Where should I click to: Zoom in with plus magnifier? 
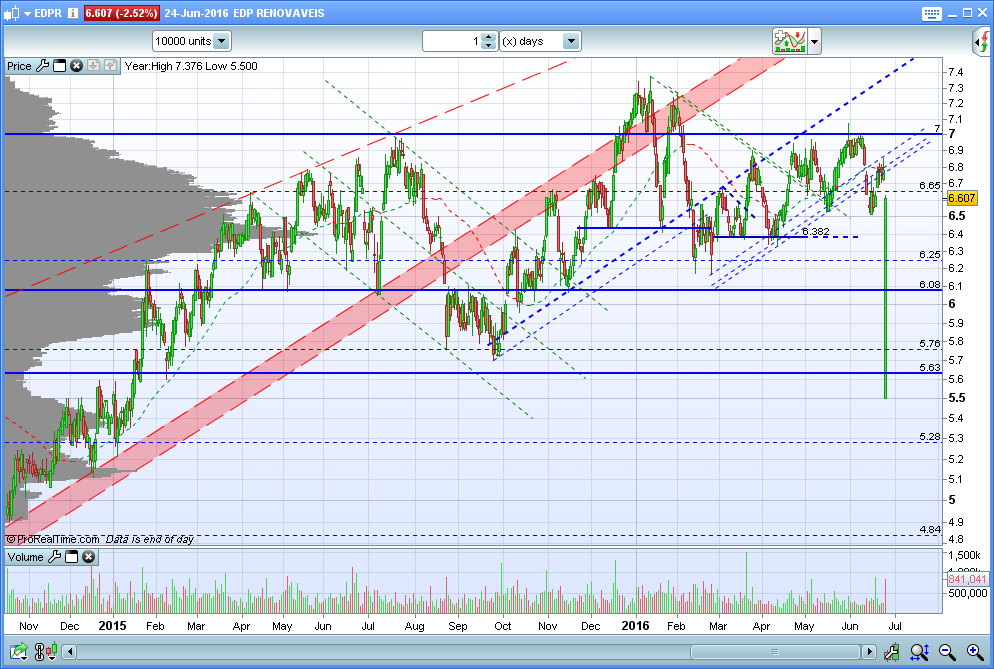click(x=975, y=651)
